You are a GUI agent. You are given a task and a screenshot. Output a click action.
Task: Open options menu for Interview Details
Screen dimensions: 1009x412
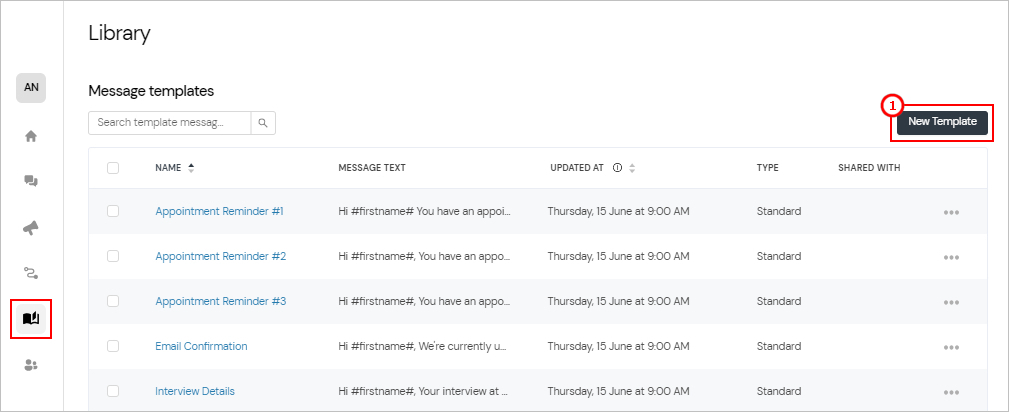(951, 392)
